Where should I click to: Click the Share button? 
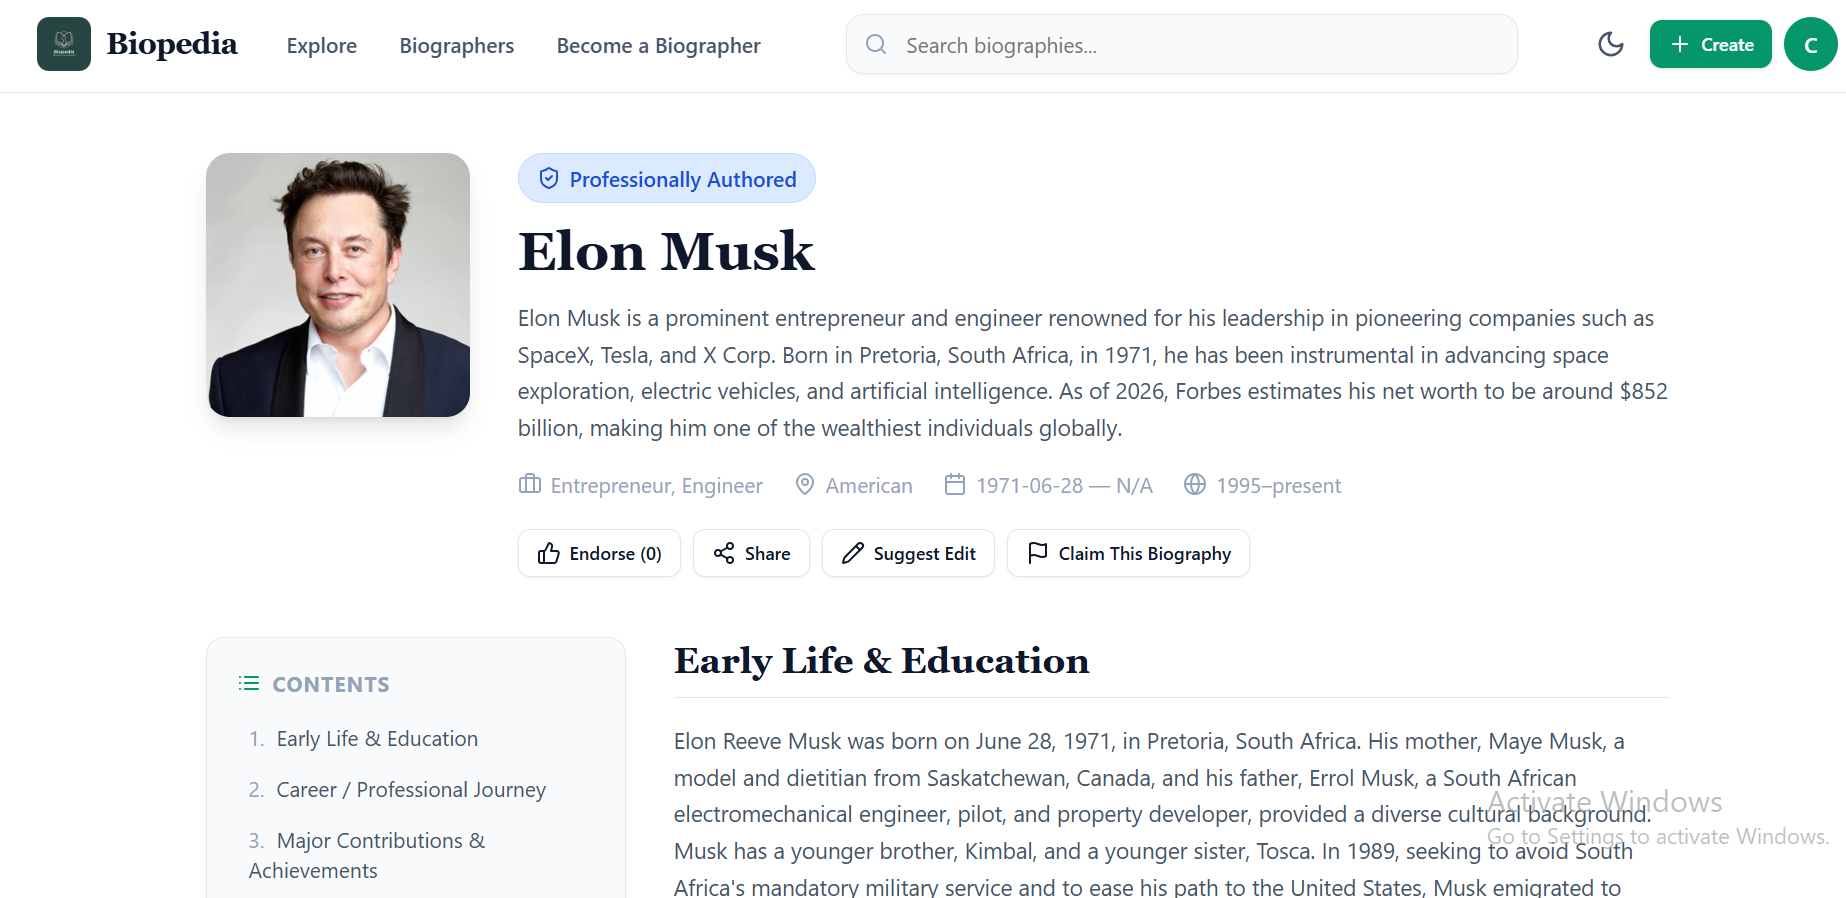[751, 553]
